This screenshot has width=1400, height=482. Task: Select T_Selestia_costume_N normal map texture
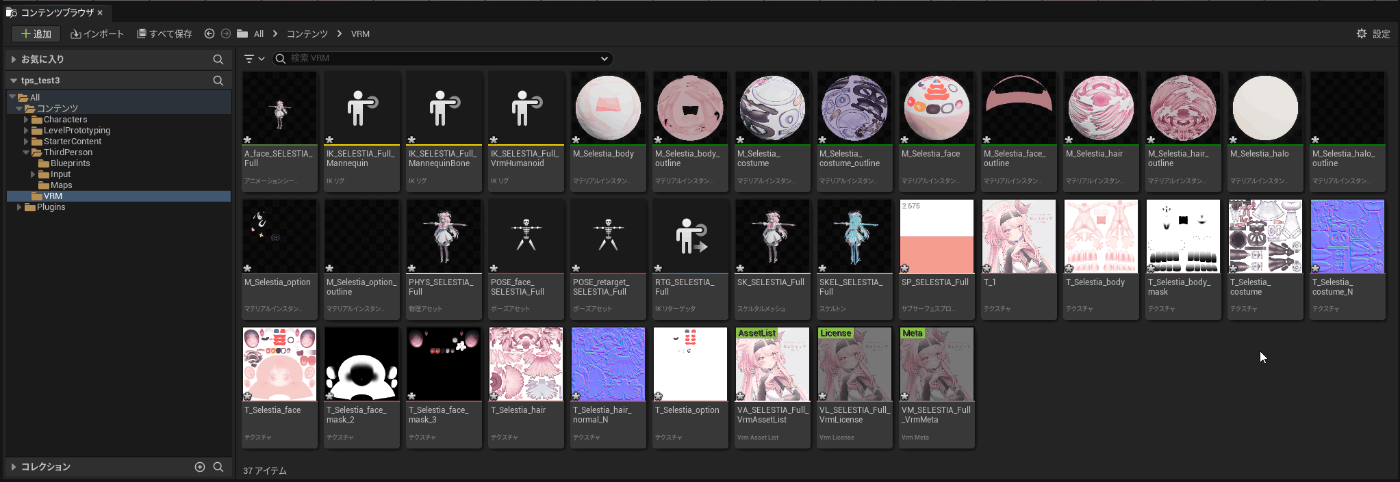(1346, 259)
